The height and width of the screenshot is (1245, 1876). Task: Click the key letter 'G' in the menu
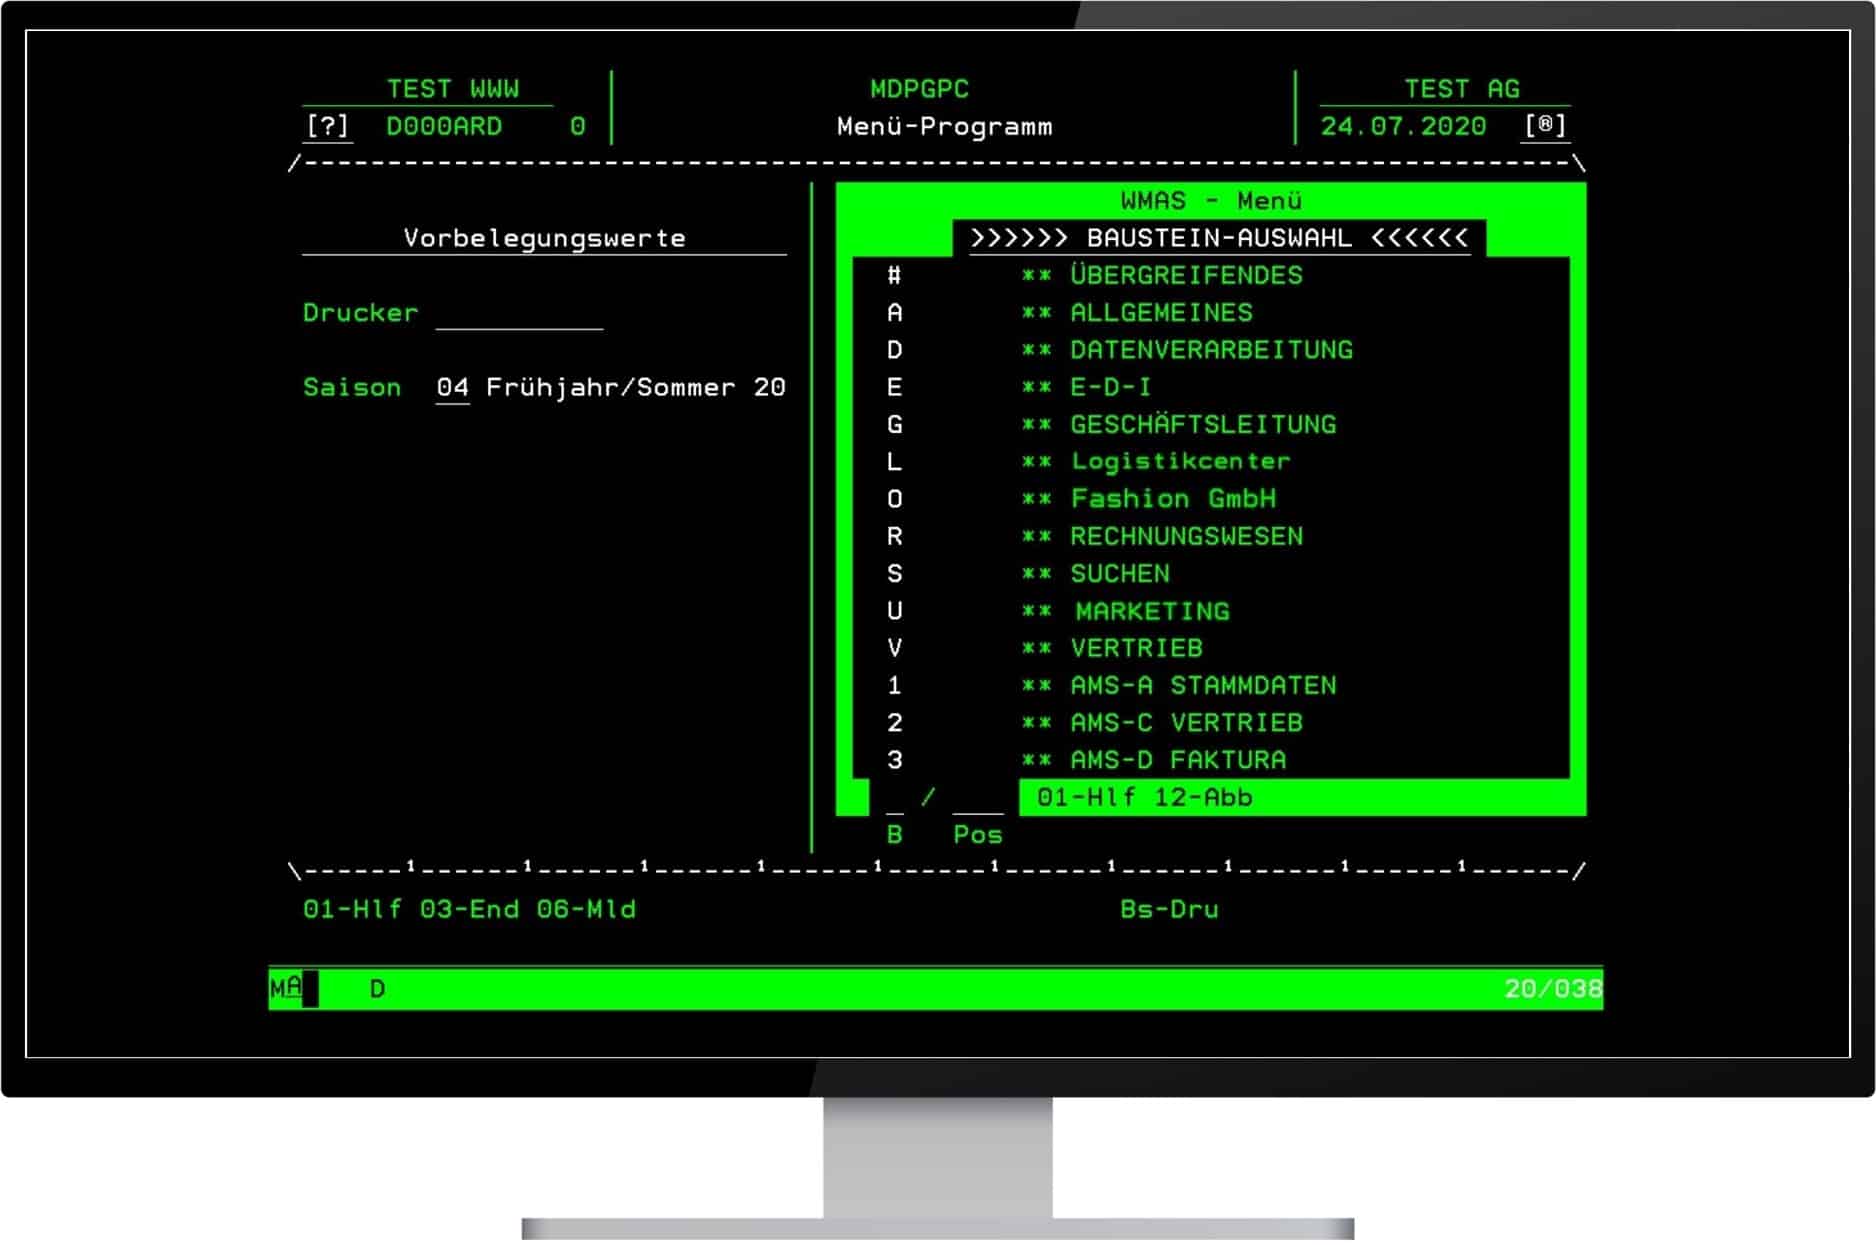point(894,425)
